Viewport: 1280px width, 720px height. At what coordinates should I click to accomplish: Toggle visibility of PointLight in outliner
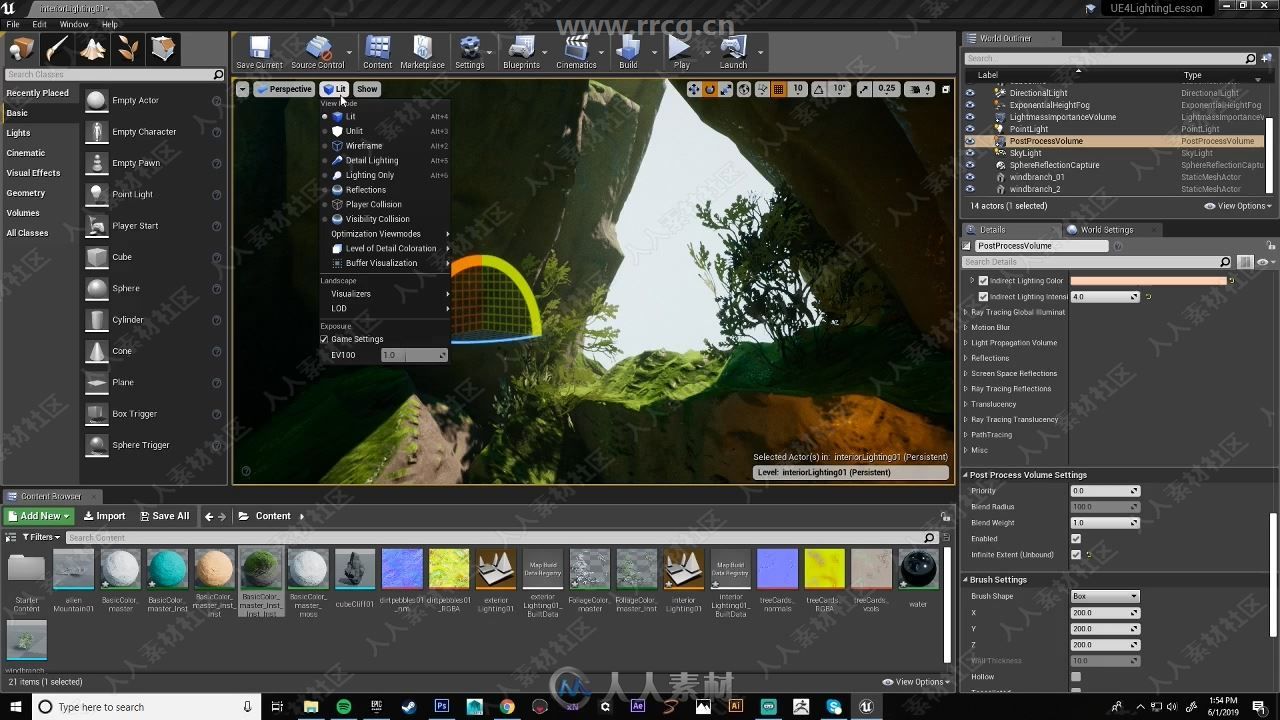point(969,129)
